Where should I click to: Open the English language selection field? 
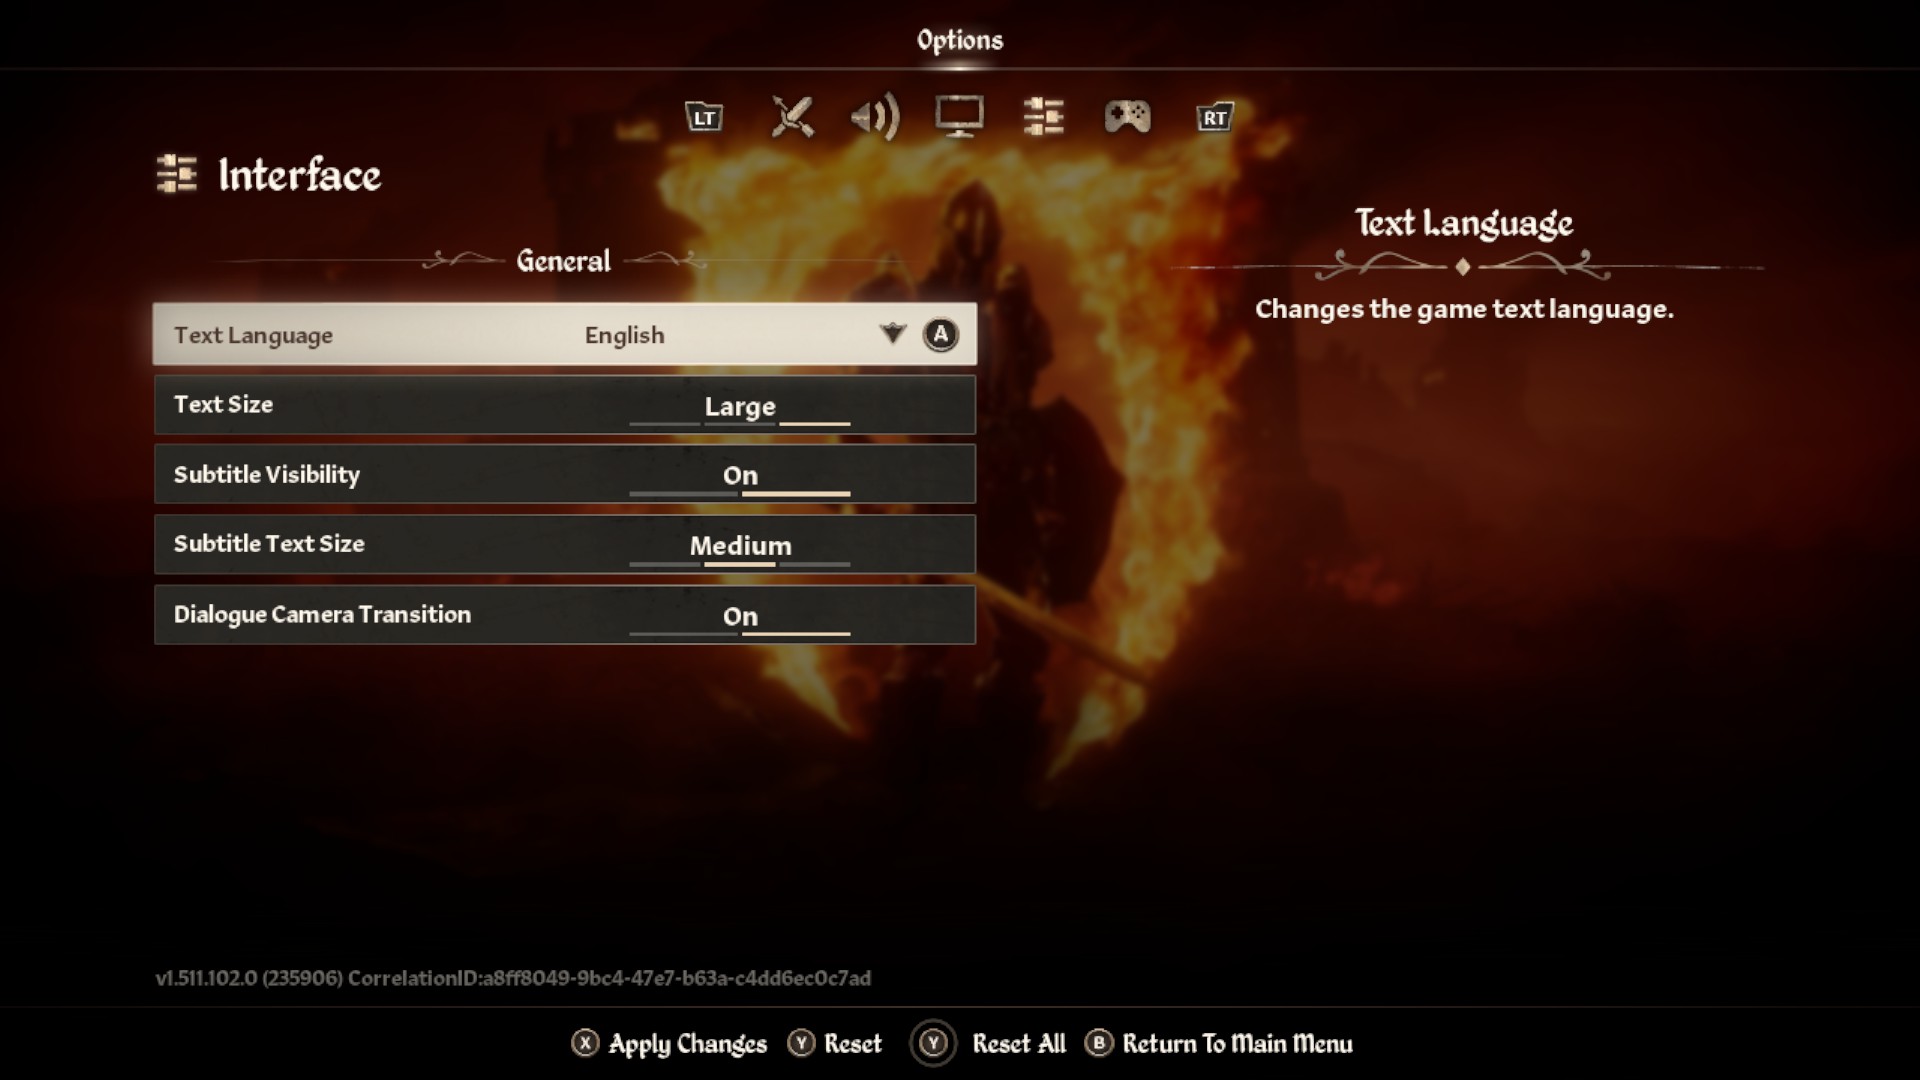pos(625,335)
